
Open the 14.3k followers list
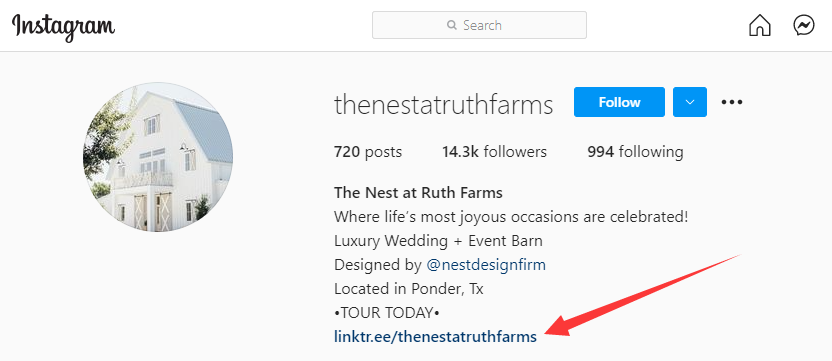[495, 152]
